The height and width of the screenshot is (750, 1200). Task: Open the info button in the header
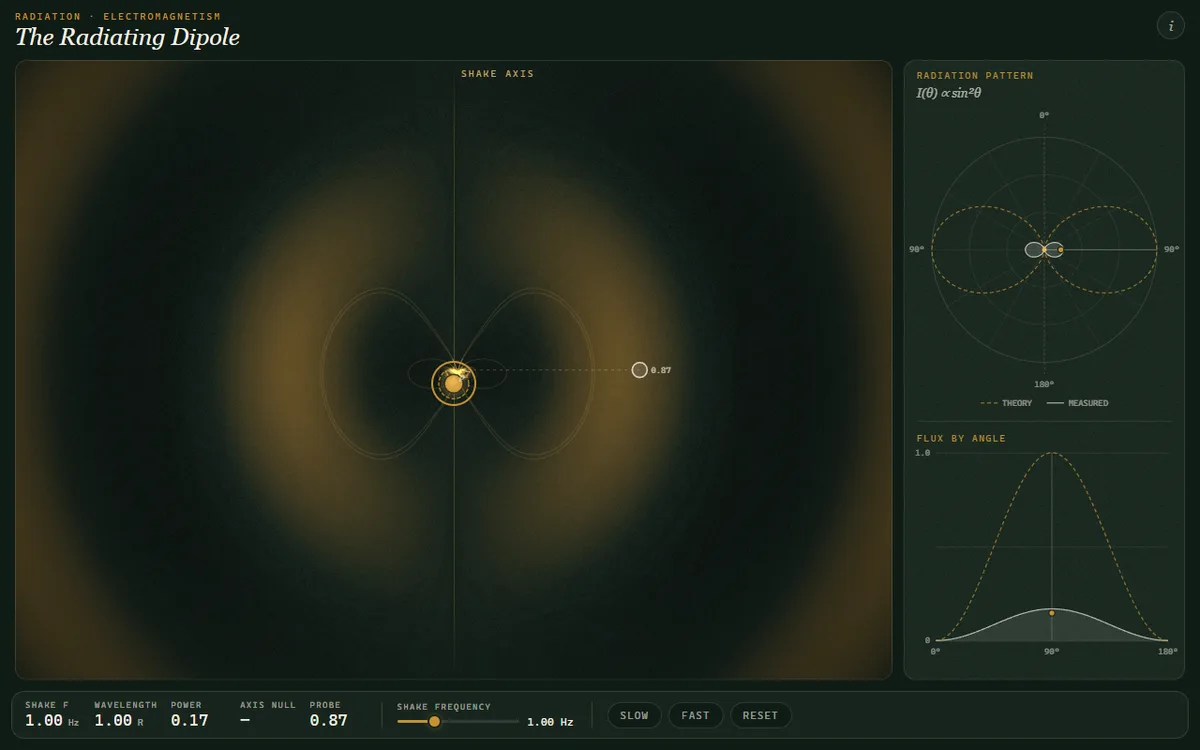(1170, 26)
